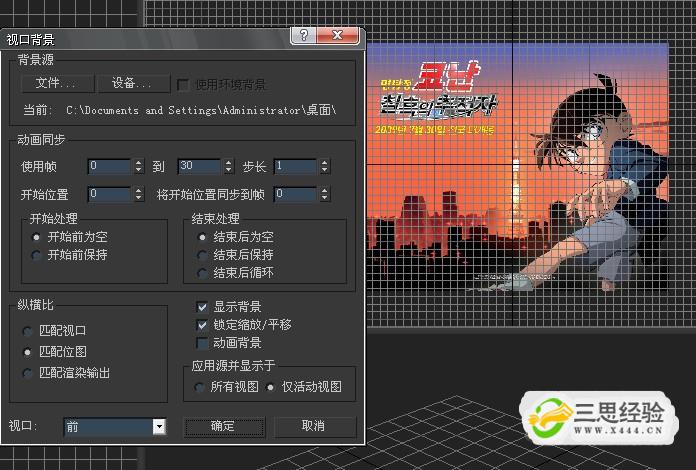Click the 使用帧 start frame input field
Screen dimensions: 696x470
[x=109, y=166]
